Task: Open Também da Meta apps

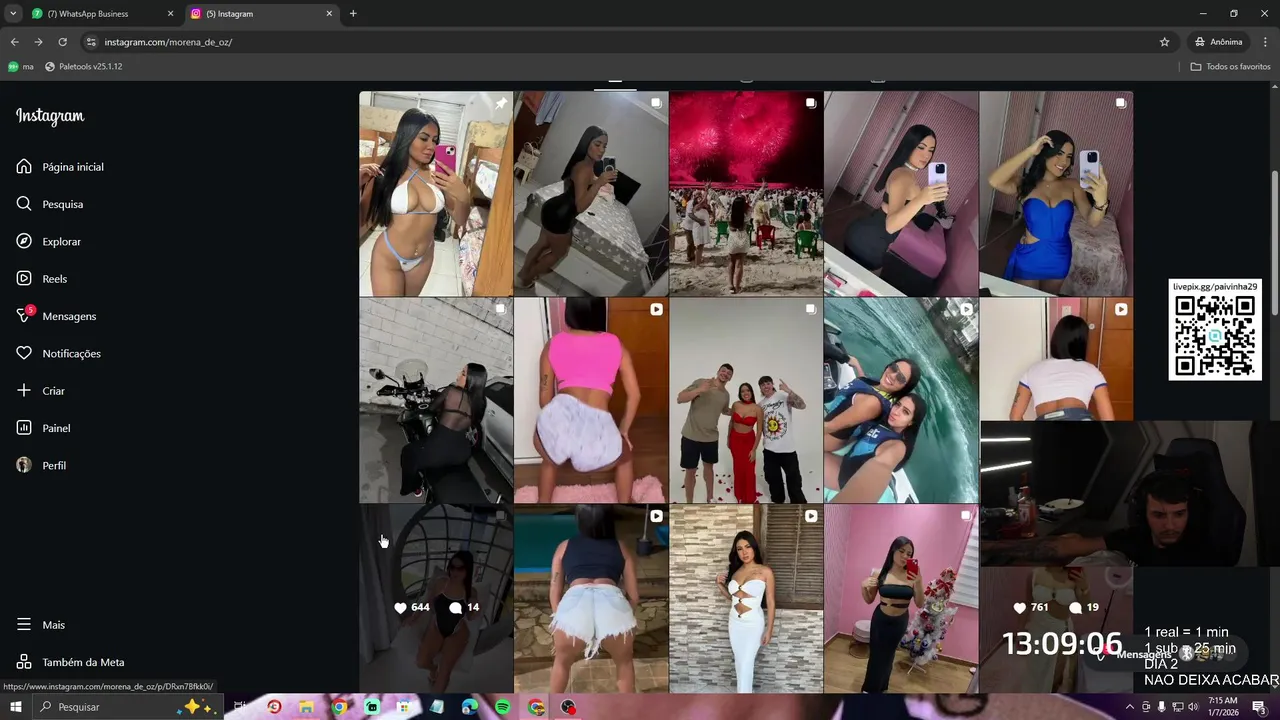Action: 70,662
